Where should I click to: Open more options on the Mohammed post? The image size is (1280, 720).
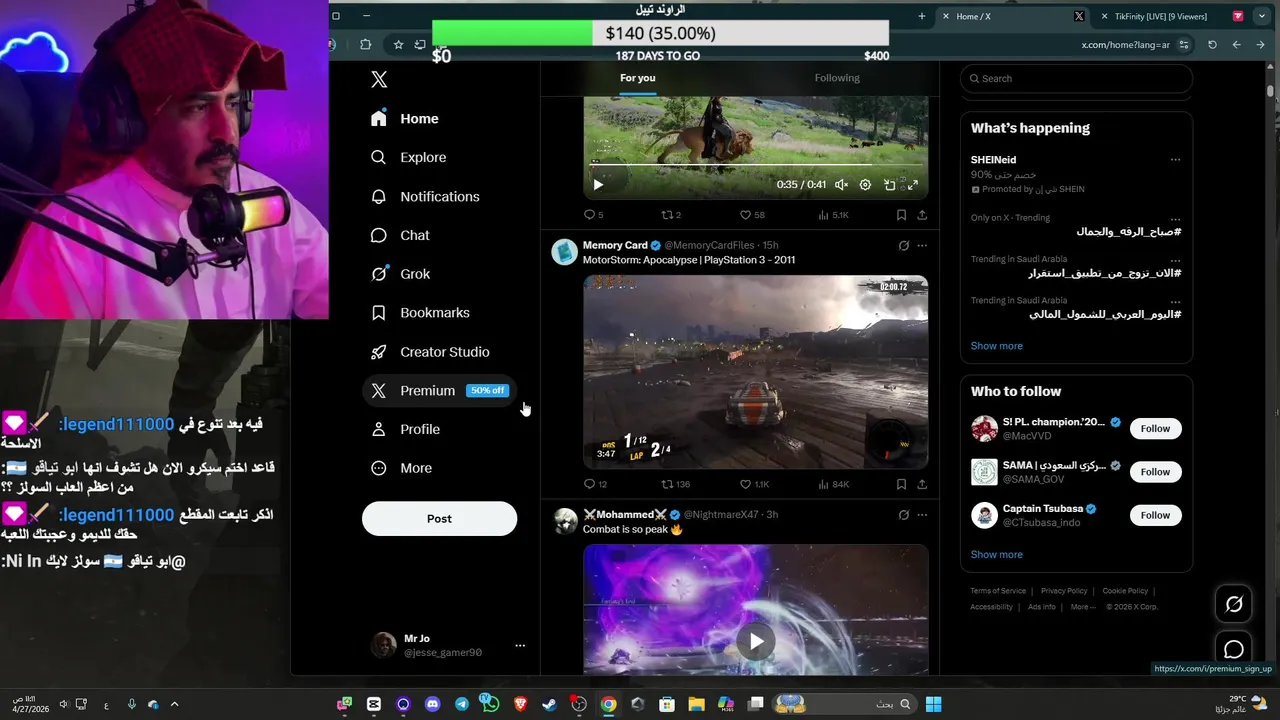point(922,515)
